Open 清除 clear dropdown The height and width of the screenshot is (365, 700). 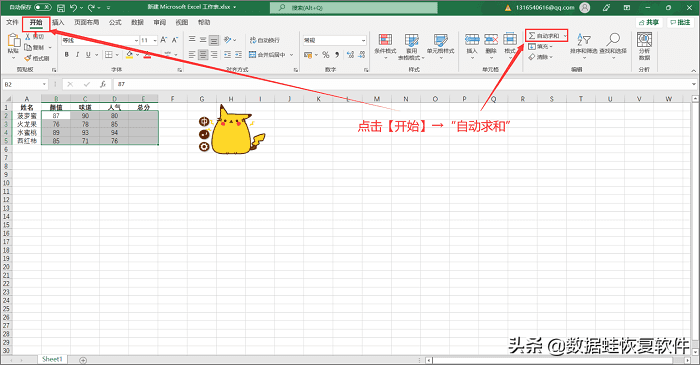pos(541,57)
